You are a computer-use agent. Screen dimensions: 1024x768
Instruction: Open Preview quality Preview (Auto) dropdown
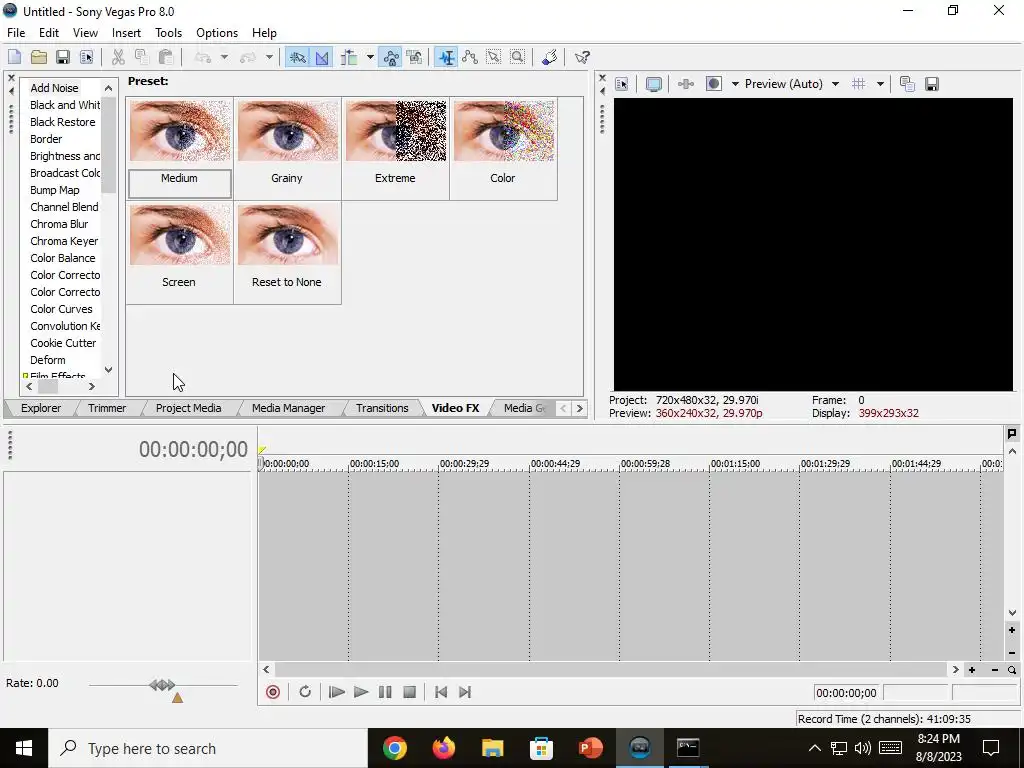(x=792, y=84)
